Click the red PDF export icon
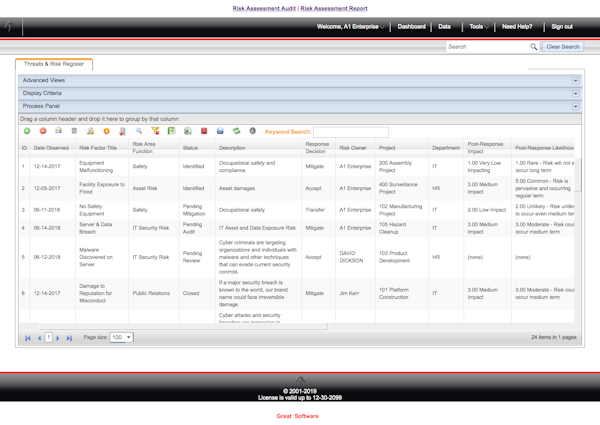 204,131
